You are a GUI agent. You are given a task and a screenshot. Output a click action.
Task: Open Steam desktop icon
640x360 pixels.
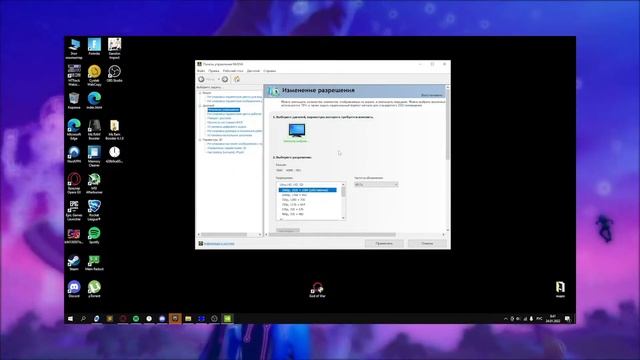coord(74,263)
